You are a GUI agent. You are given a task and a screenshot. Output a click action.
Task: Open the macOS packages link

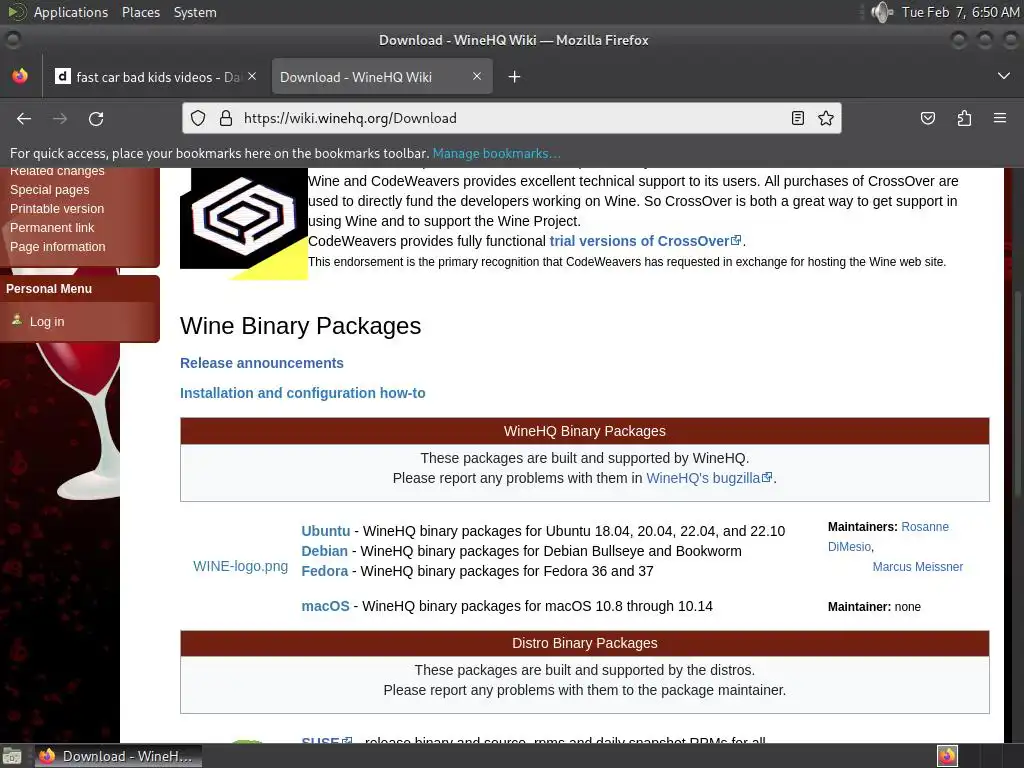(x=325, y=606)
